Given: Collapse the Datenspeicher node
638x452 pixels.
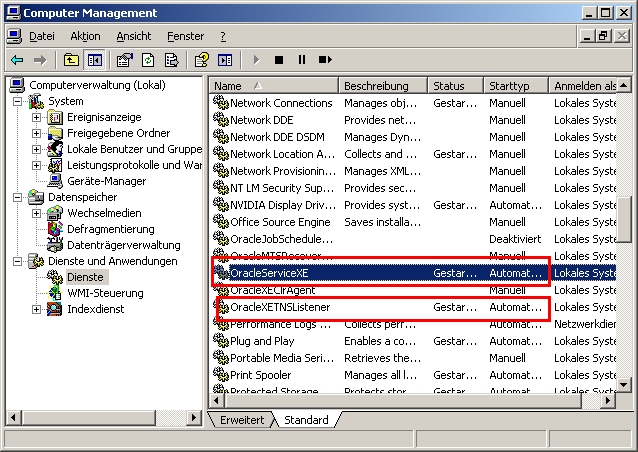Looking at the screenshot, I should (17, 197).
